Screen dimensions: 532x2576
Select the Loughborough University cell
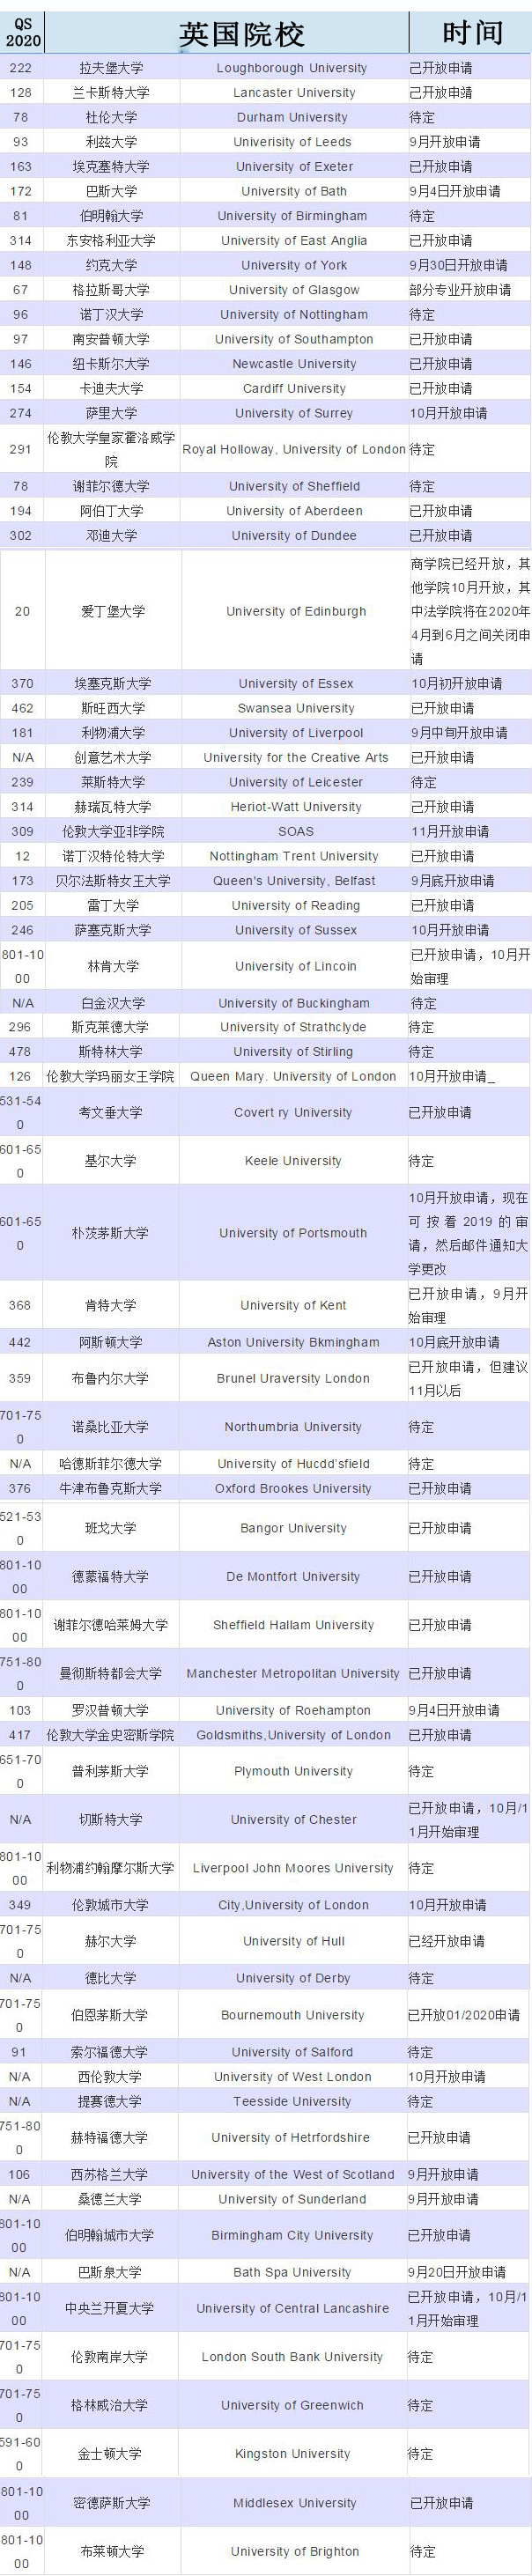(x=292, y=68)
